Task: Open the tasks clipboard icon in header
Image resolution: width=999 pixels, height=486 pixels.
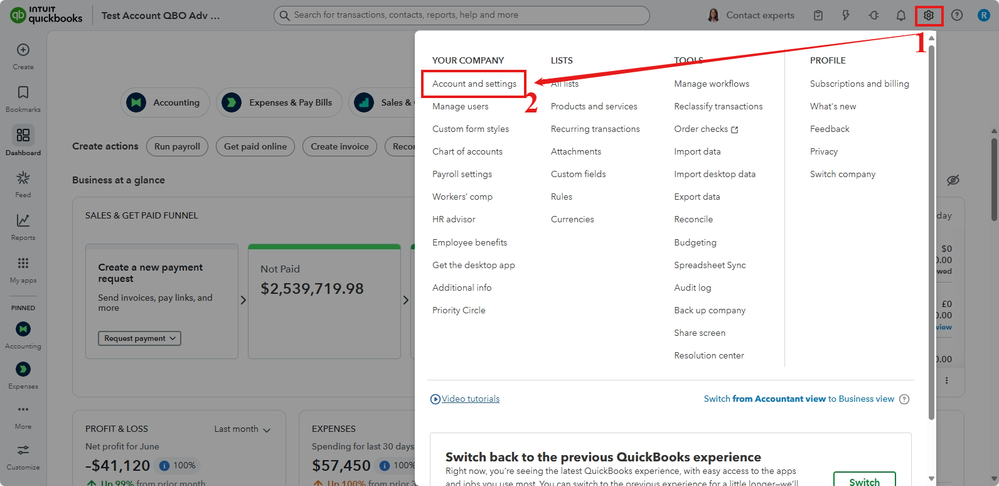Action: tap(819, 15)
